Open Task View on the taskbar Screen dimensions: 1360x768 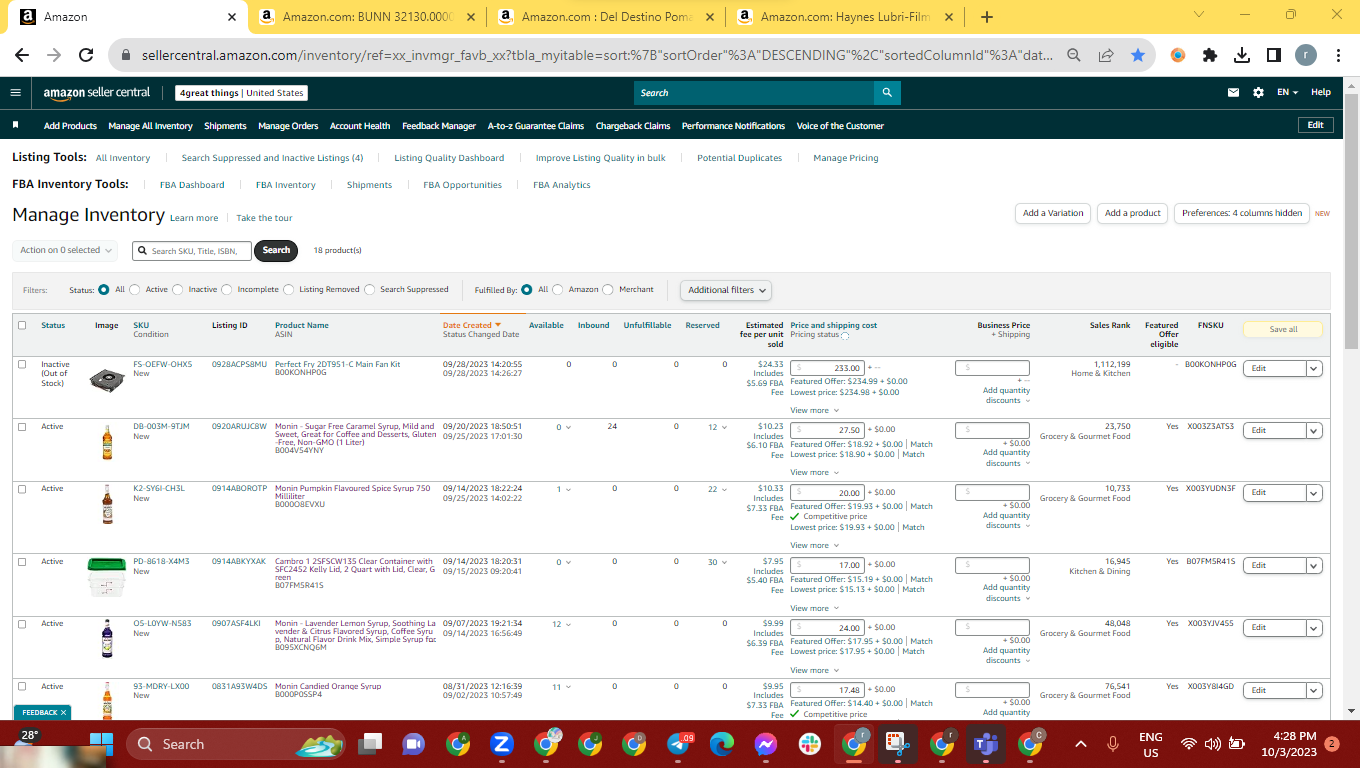coord(372,744)
